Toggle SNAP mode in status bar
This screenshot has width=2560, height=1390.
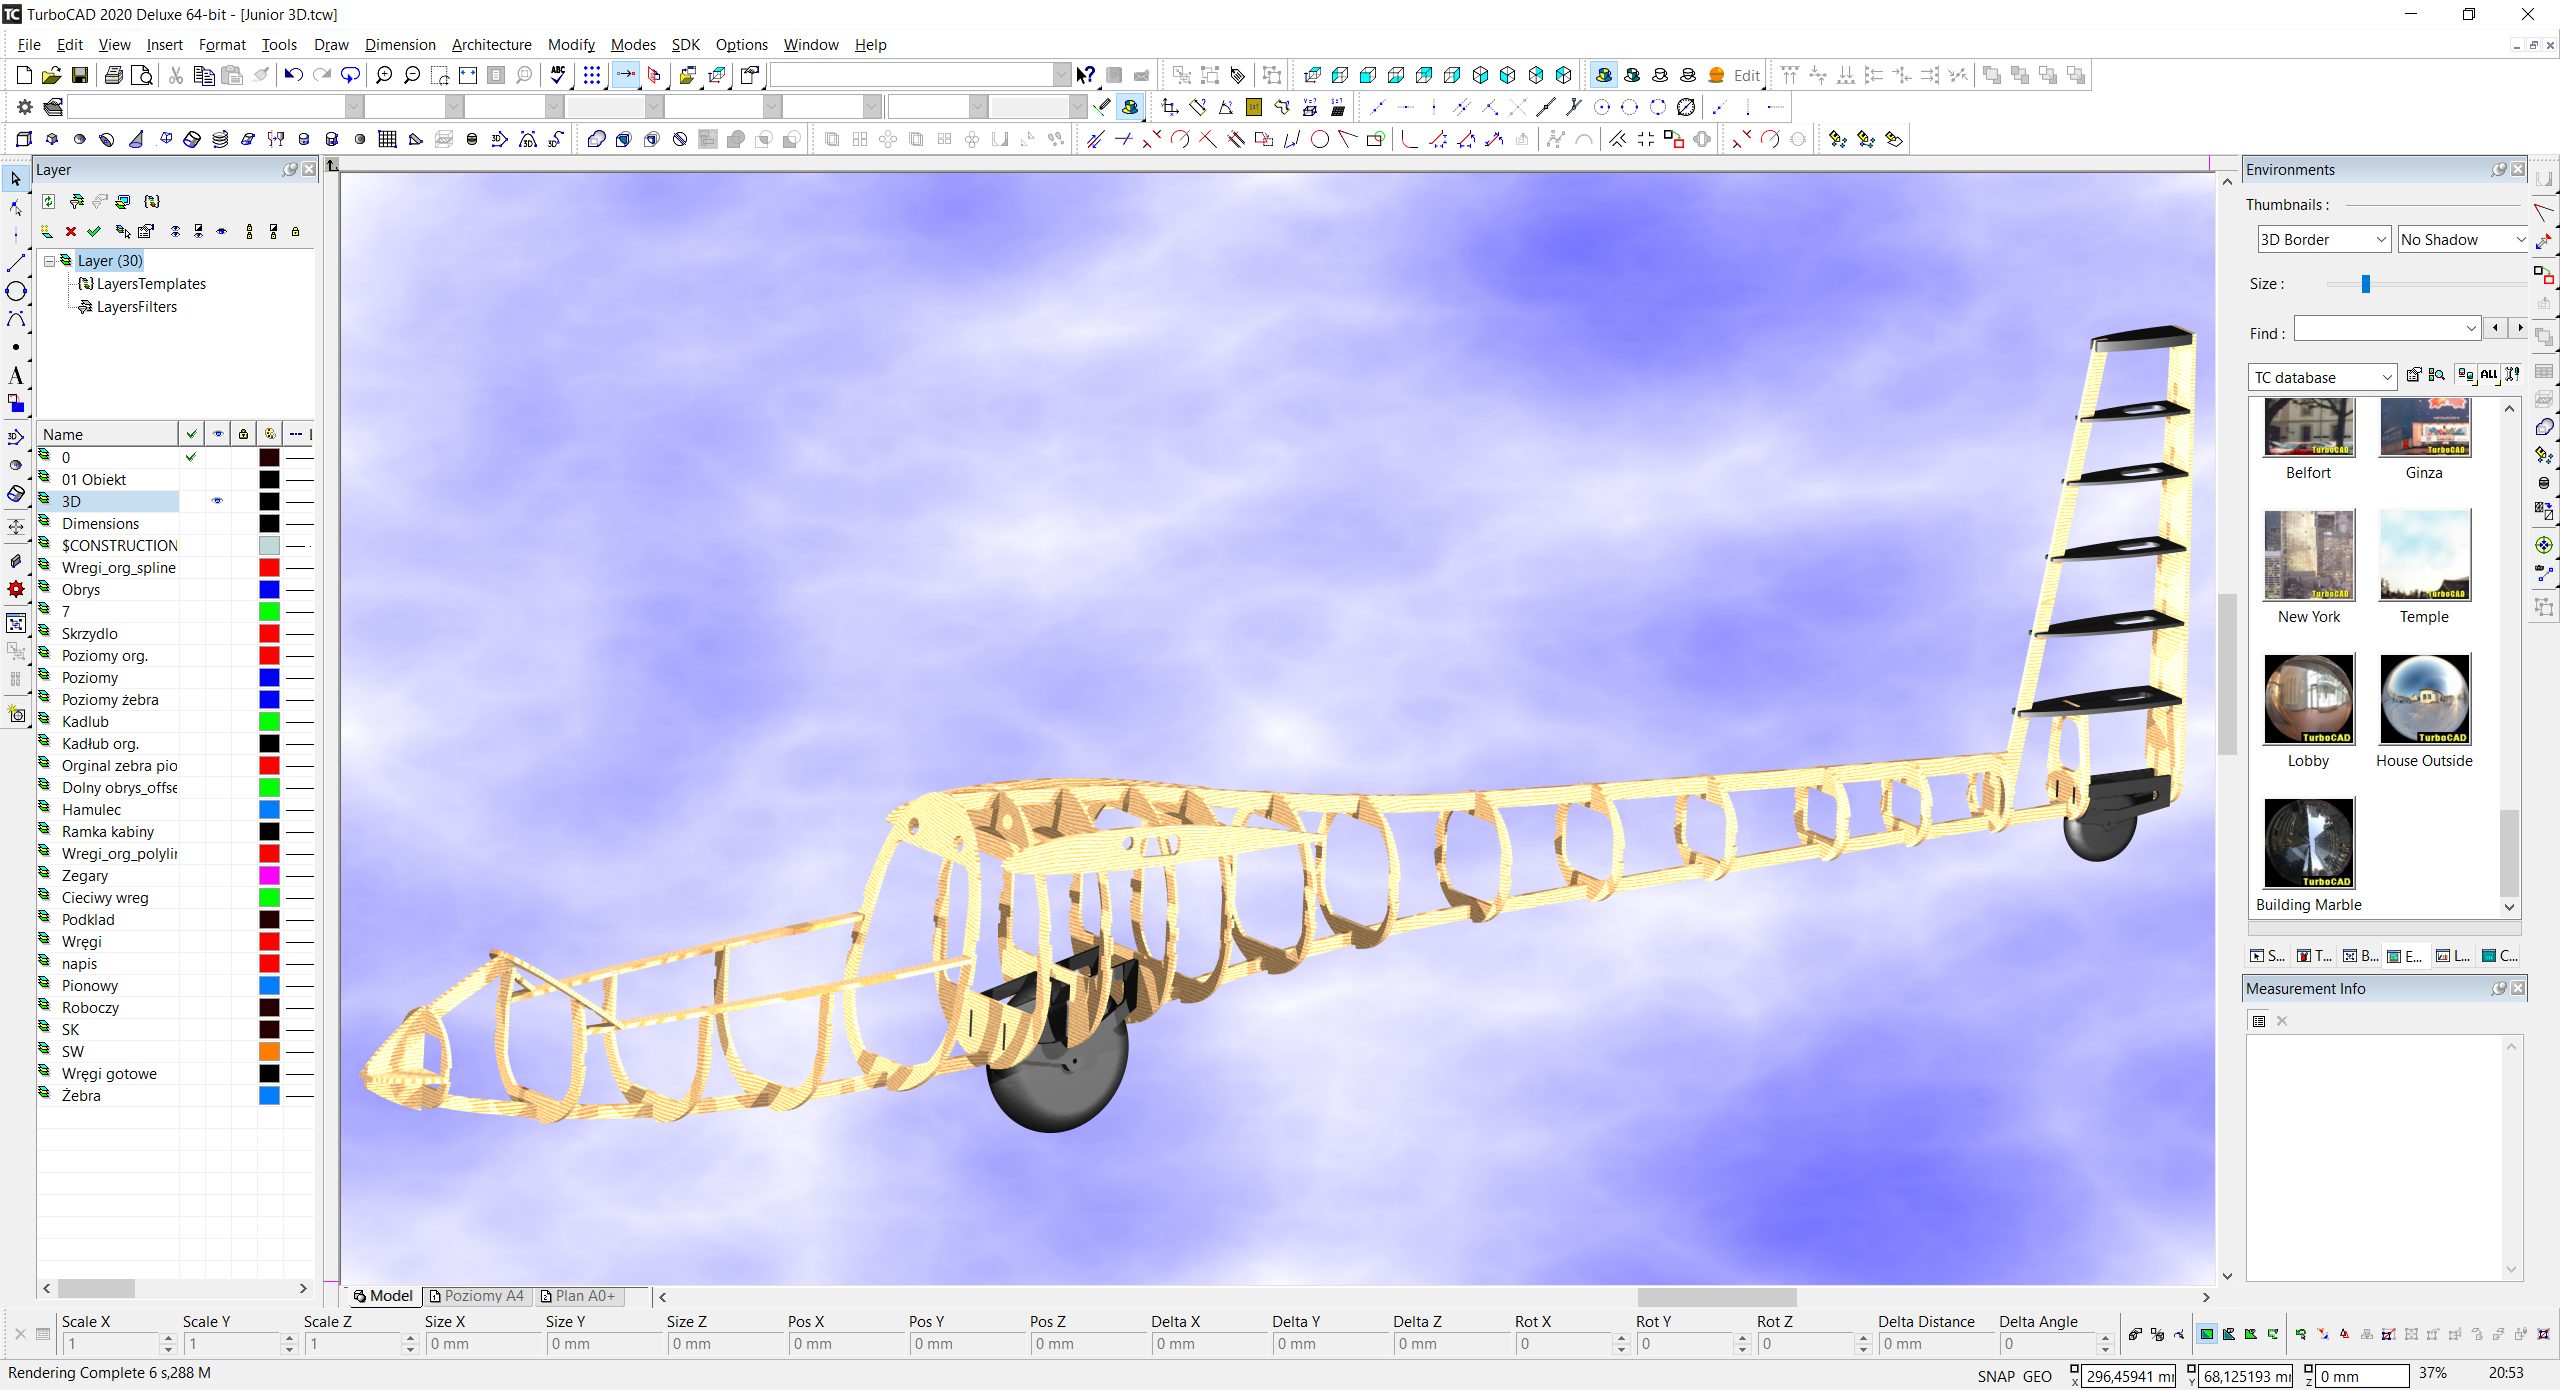[1995, 1376]
